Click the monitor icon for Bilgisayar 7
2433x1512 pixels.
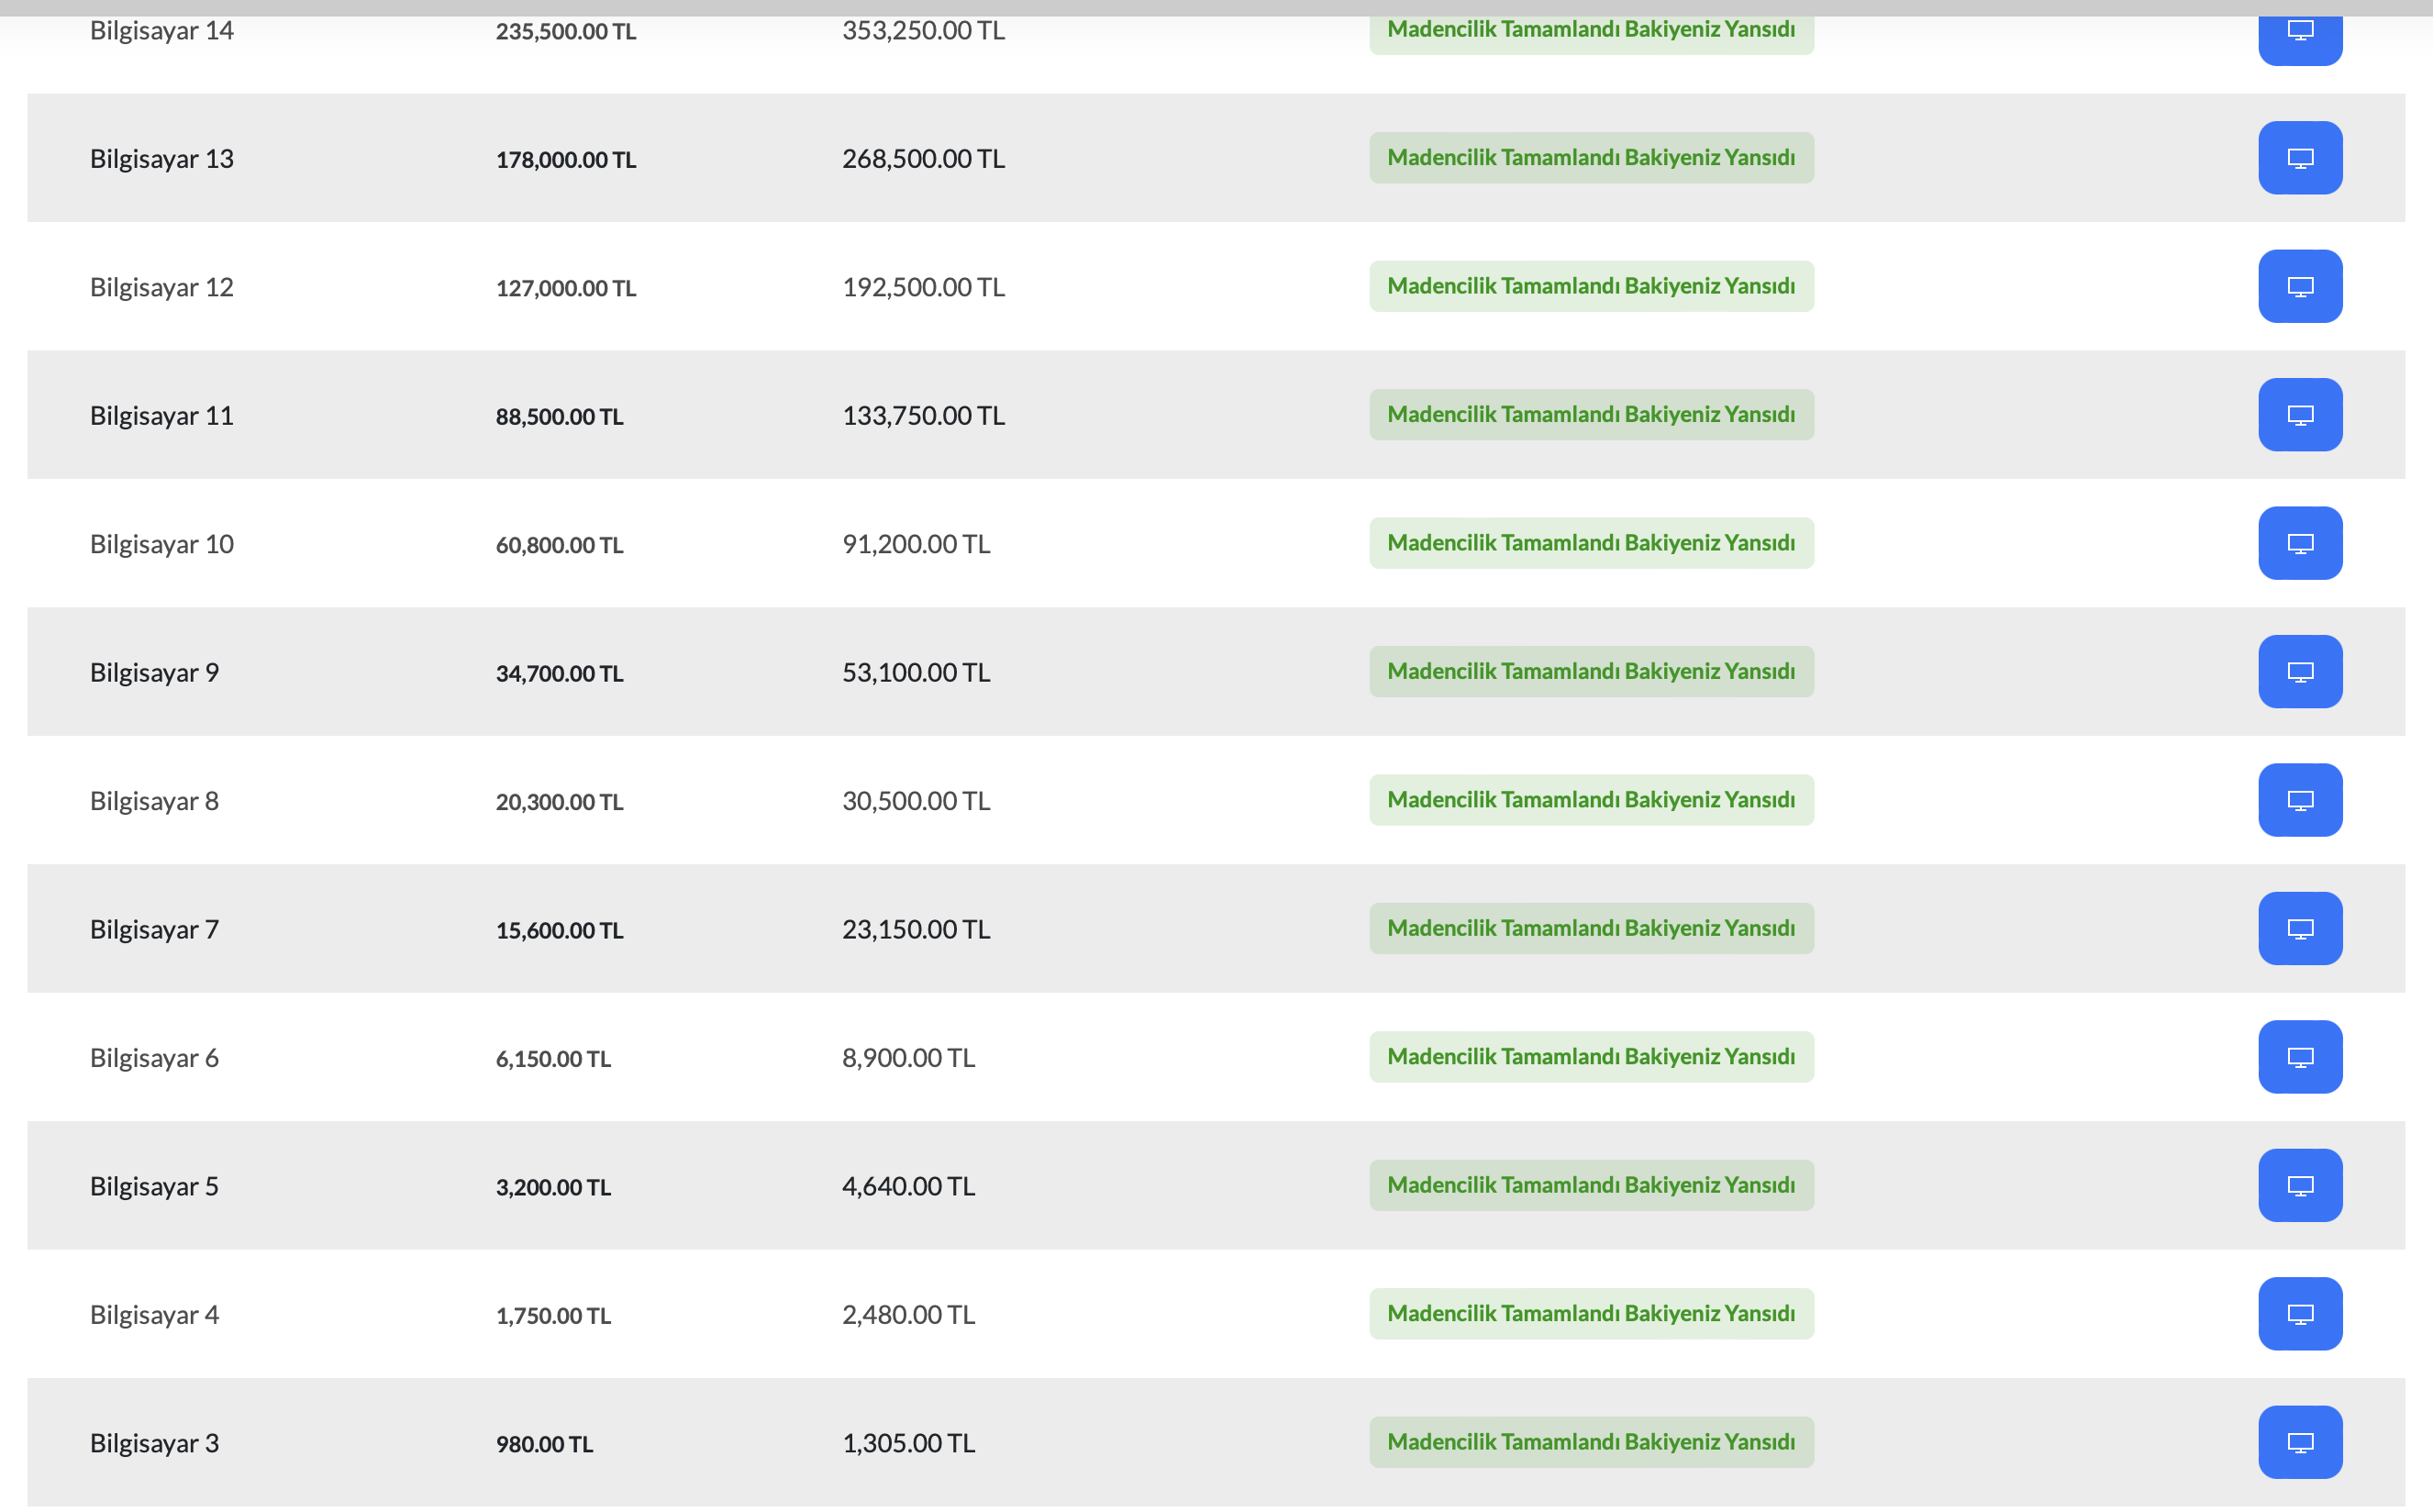click(x=2300, y=929)
